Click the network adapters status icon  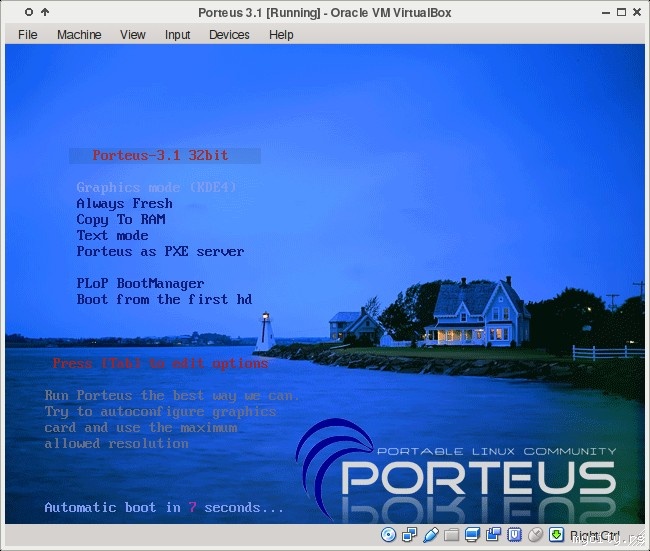[410, 535]
